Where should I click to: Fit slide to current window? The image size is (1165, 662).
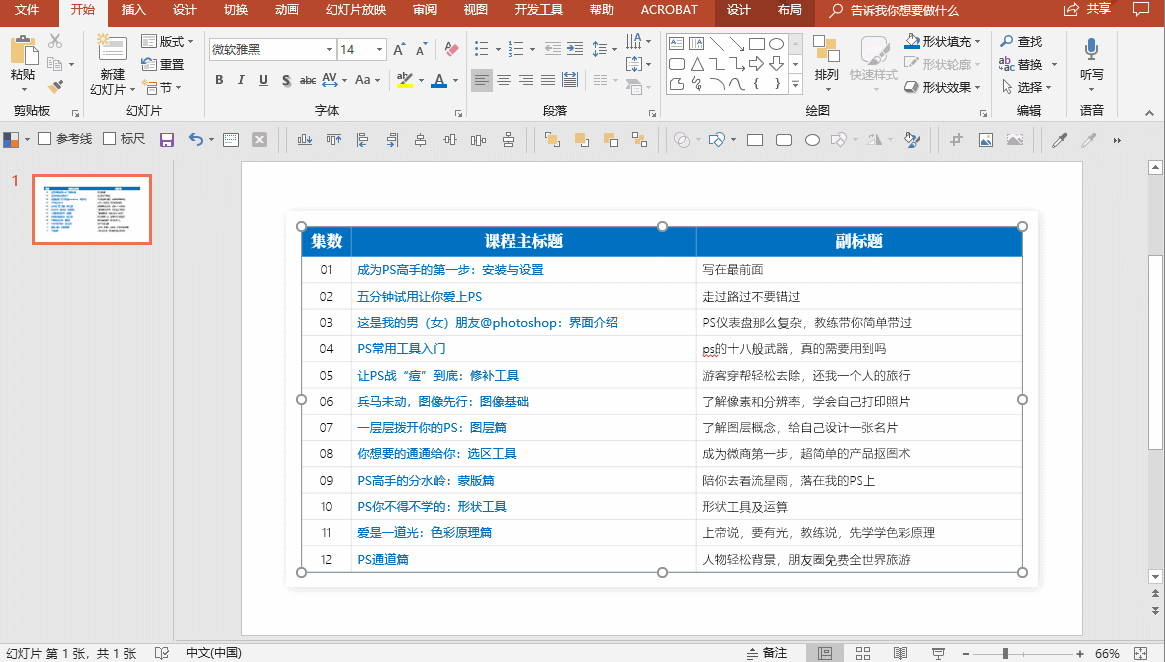[x=1141, y=653]
